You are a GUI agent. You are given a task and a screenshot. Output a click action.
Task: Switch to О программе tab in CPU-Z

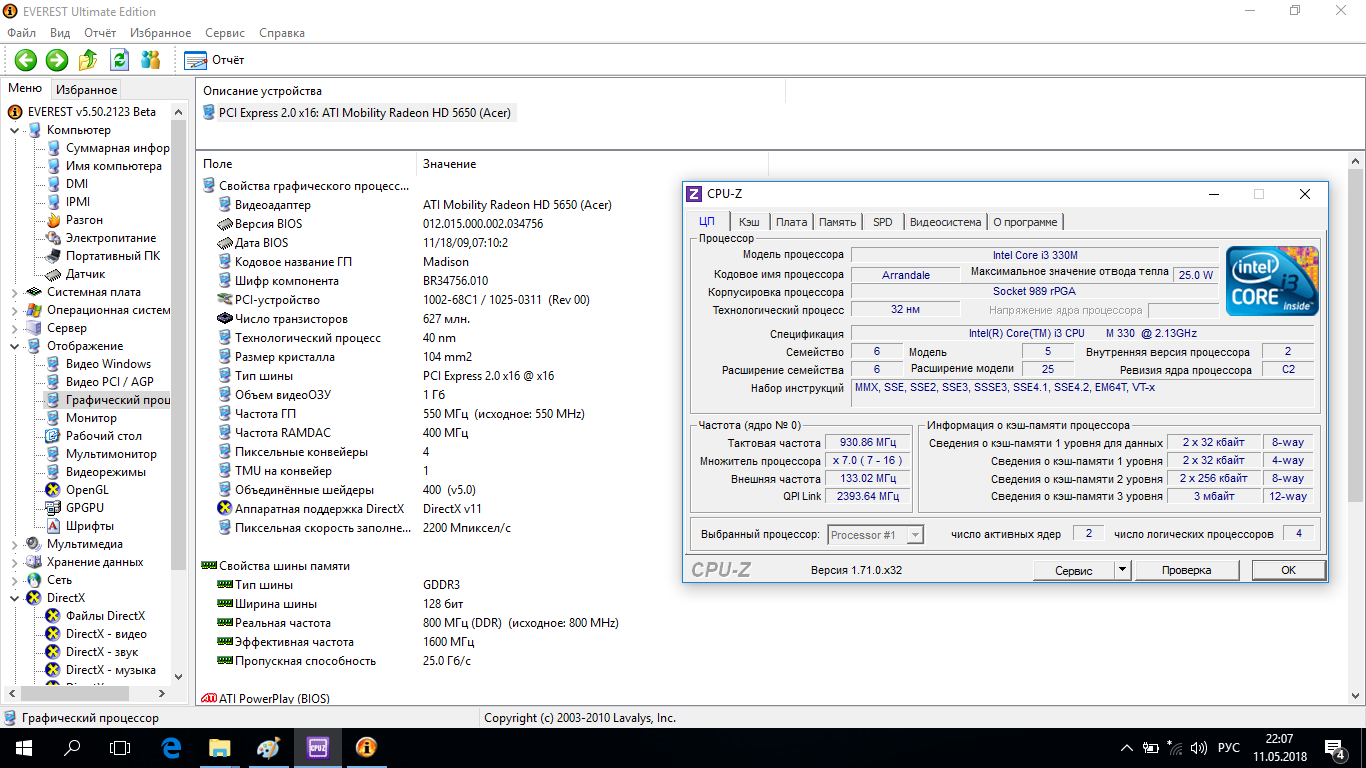tap(1025, 222)
